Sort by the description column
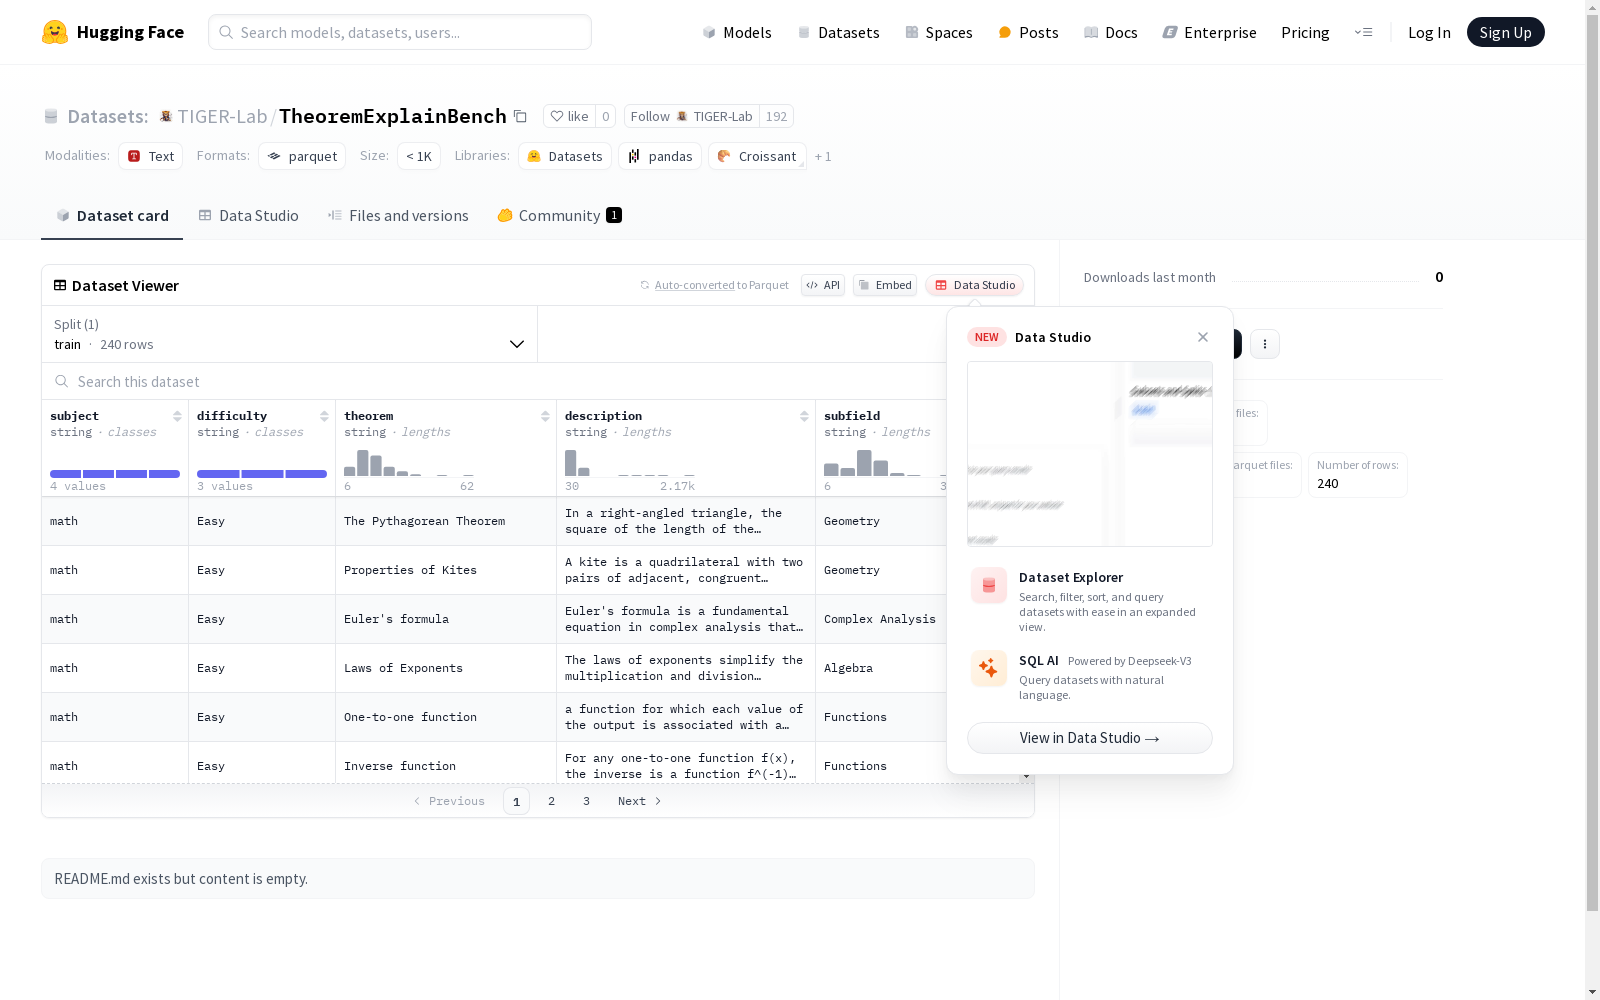The width and height of the screenshot is (1600, 1000). click(804, 416)
